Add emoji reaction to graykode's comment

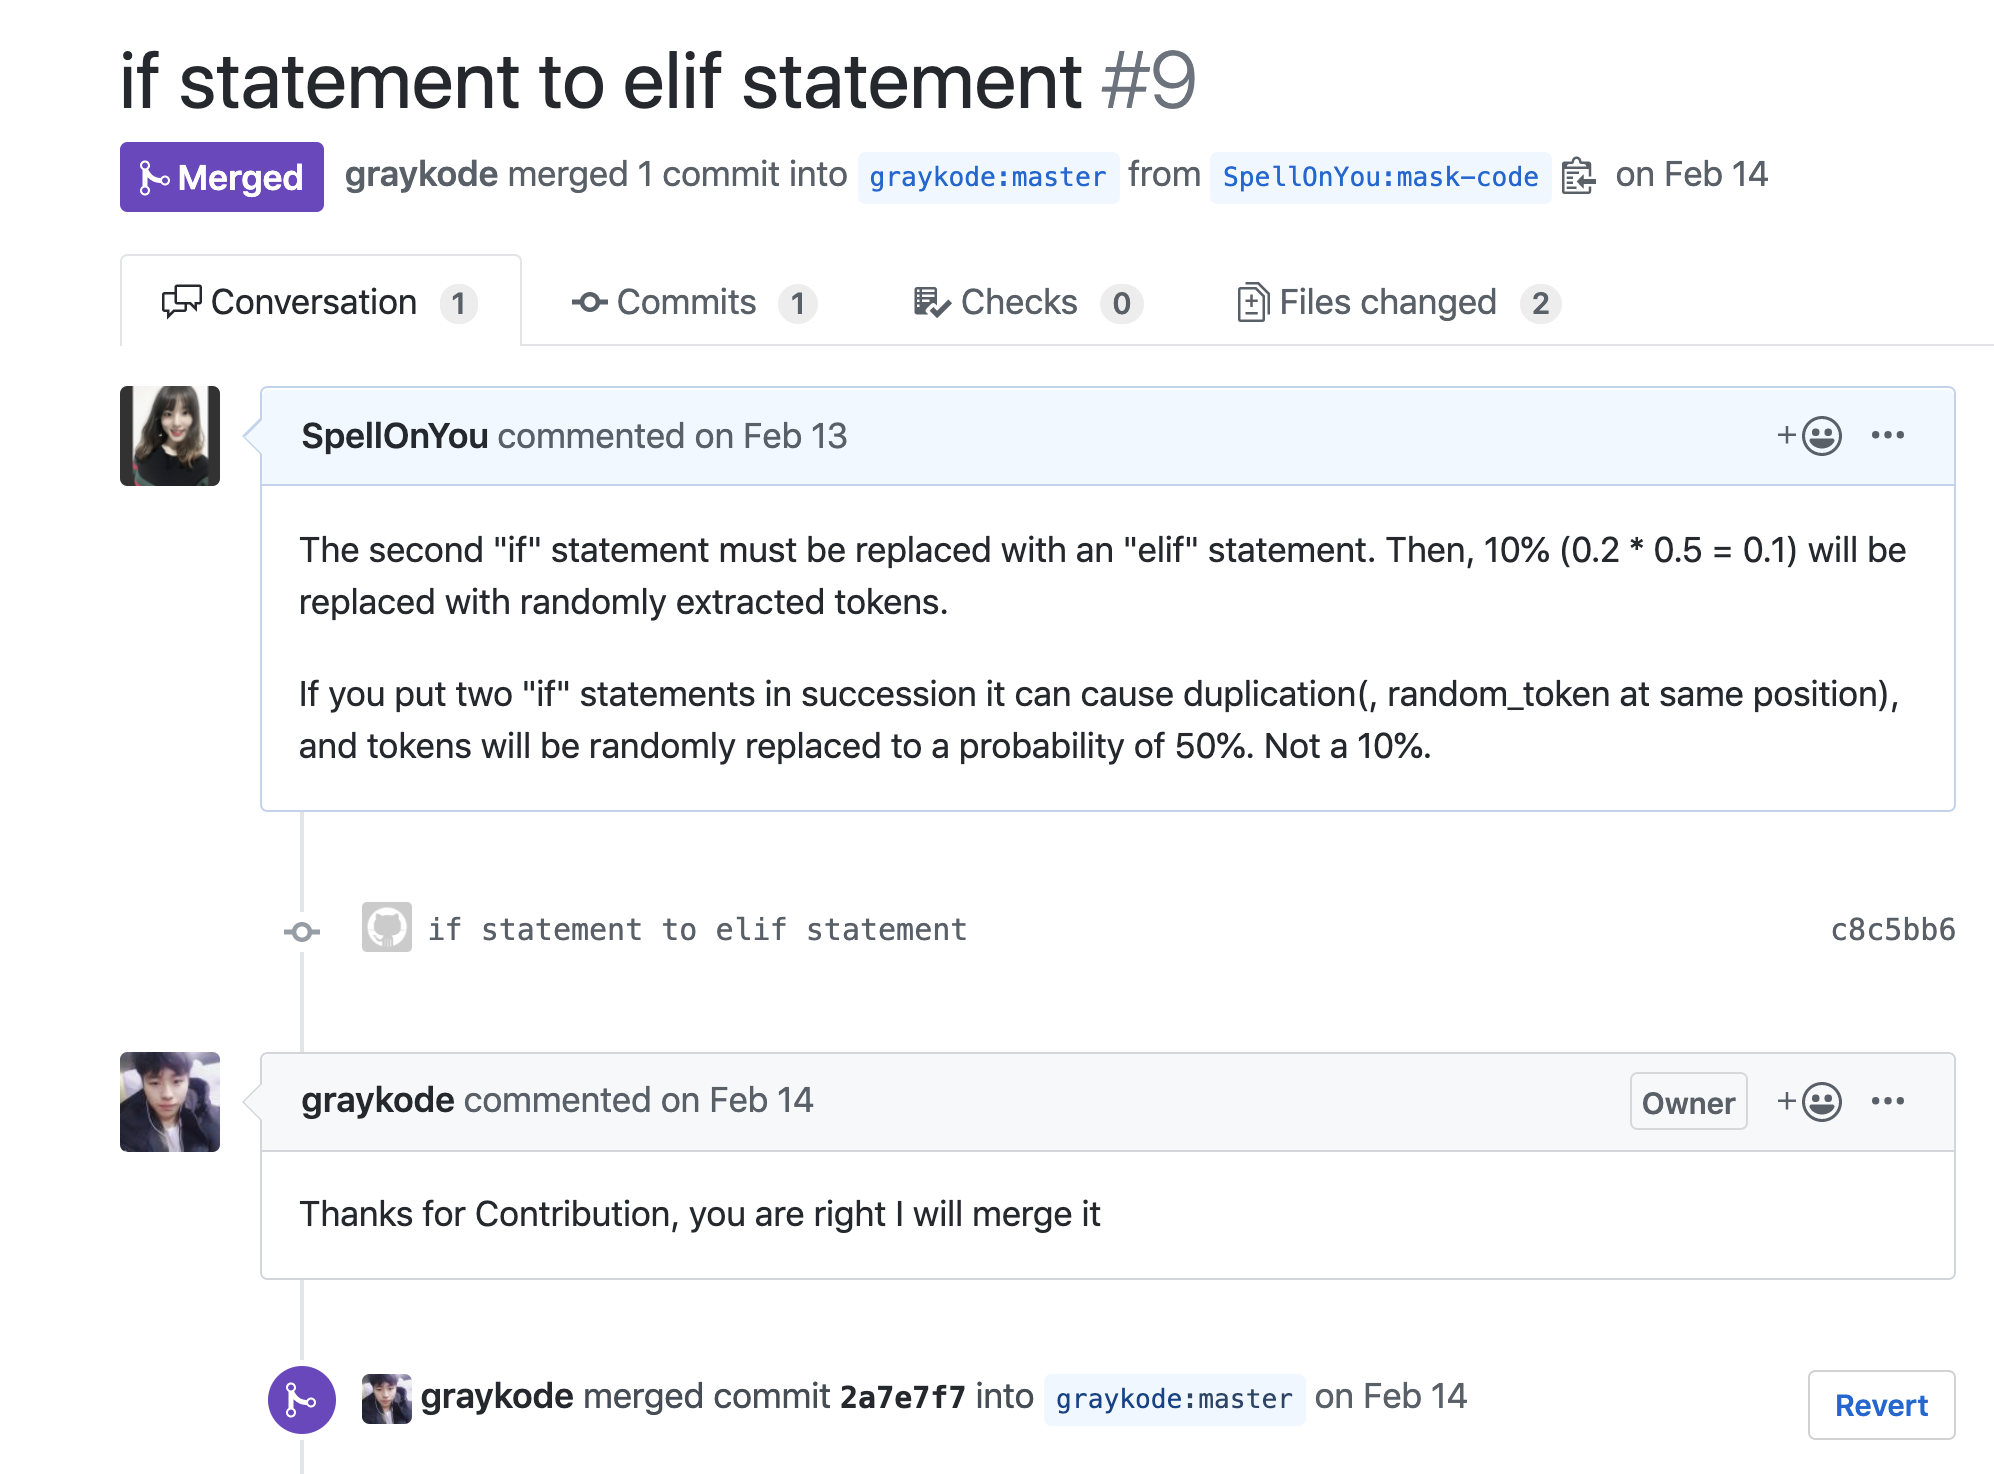click(x=1809, y=1102)
